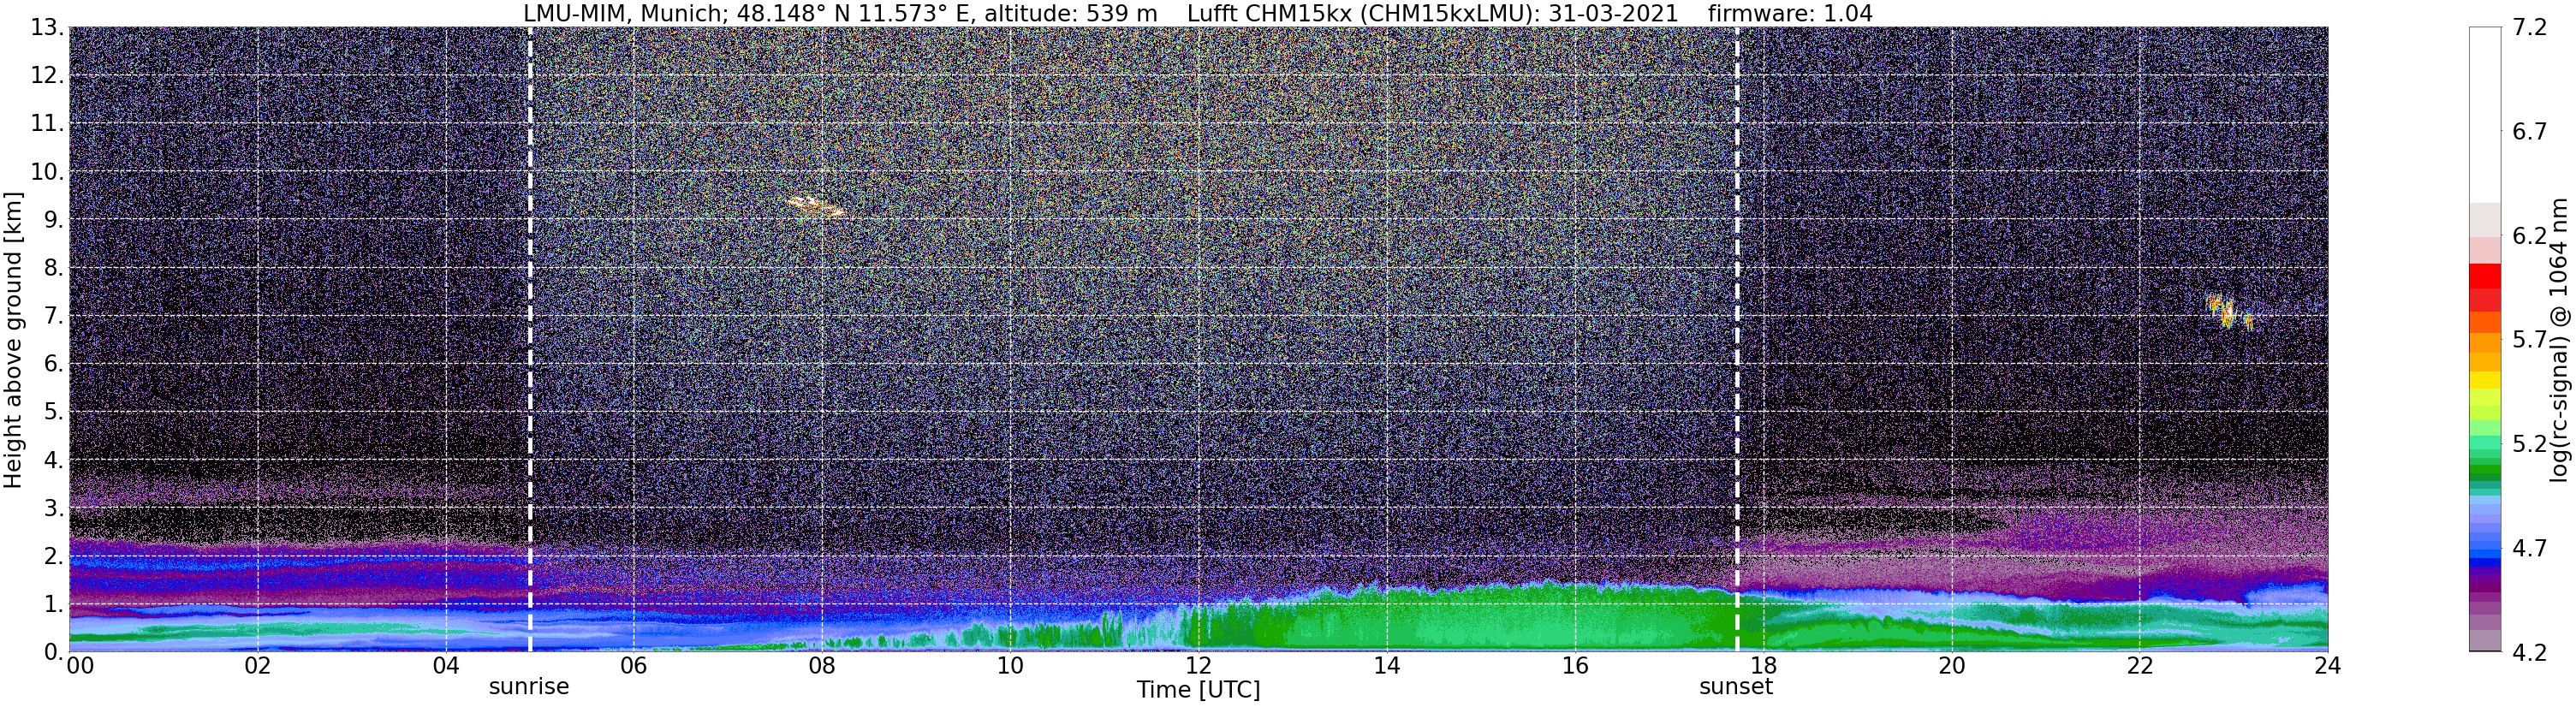The height and width of the screenshot is (707, 2576).
Task: Click the x-axis tick label '22'
Action: 2140,666
